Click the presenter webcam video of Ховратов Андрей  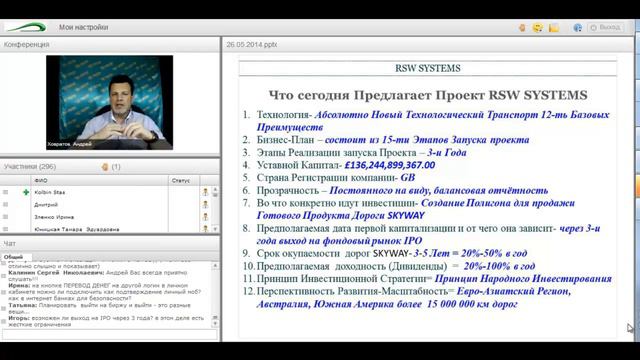click(x=109, y=102)
